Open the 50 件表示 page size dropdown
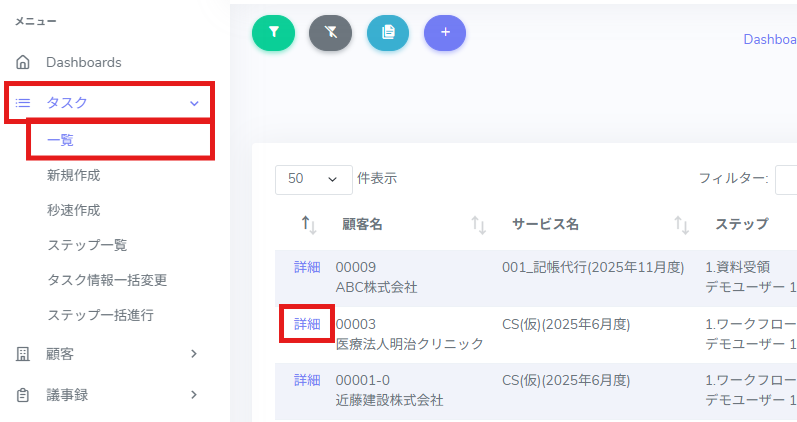The height and width of the screenshot is (422, 797). point(313,179)
